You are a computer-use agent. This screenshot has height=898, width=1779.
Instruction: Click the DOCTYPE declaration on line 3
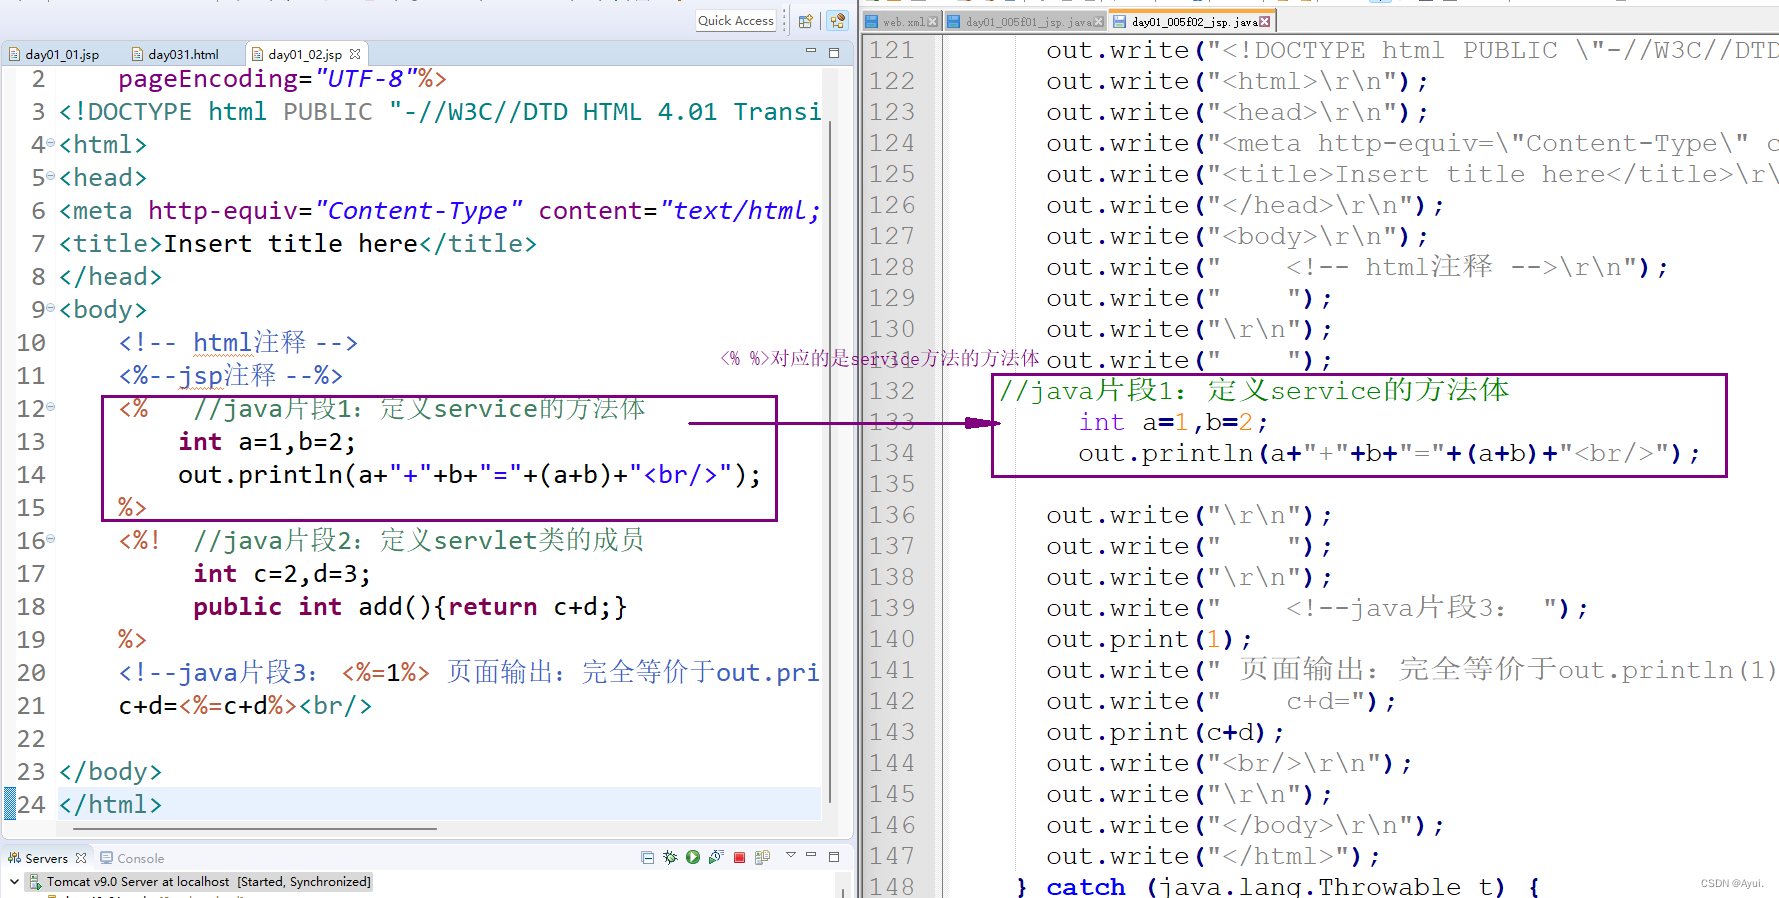coord(440,112)
